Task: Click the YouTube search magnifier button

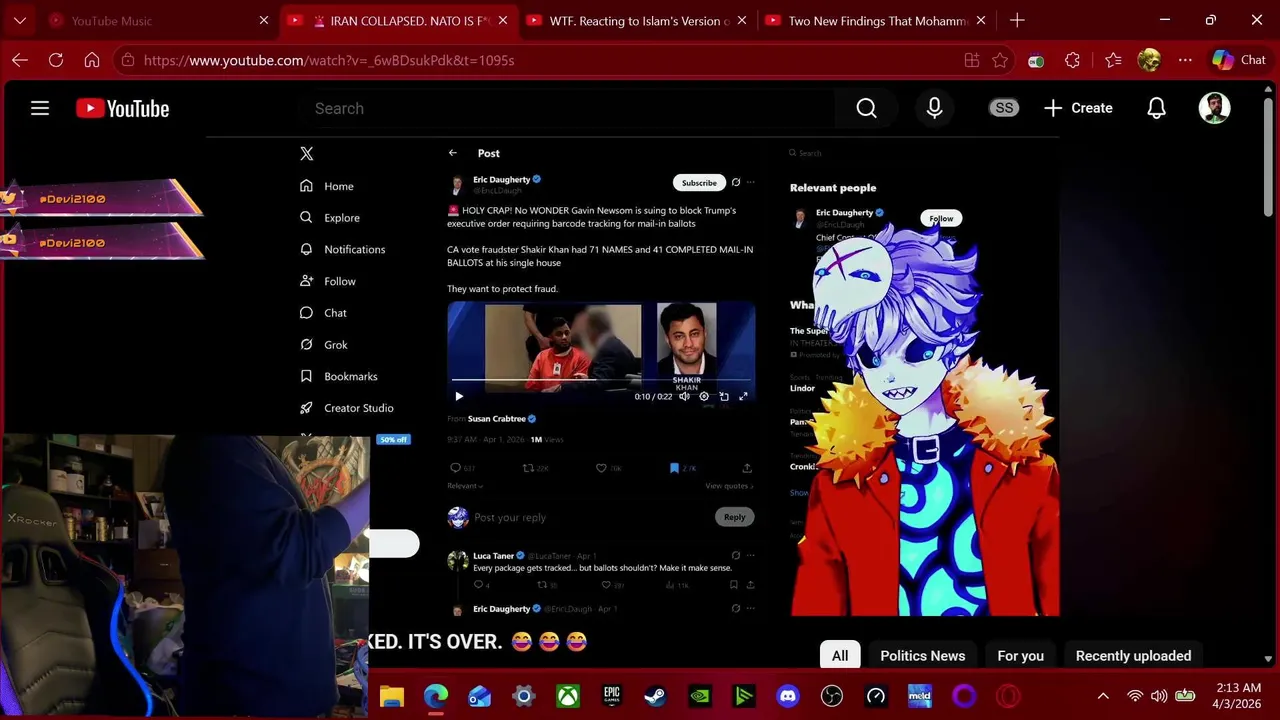Action: coord(866,108)
